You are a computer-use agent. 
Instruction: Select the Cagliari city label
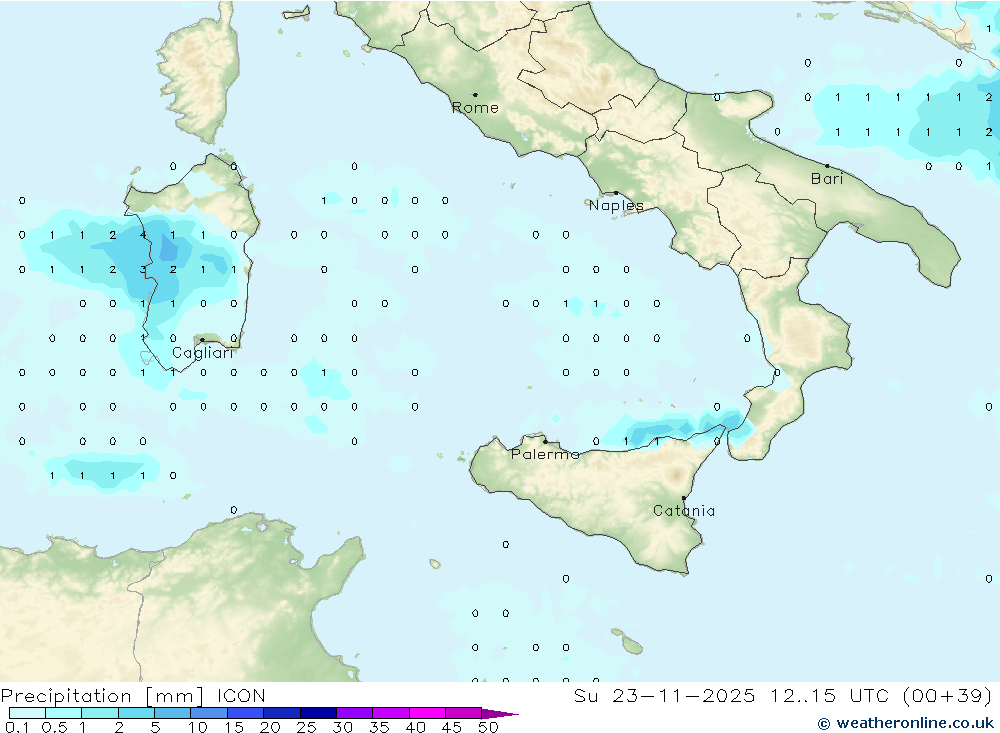pyautogui.click(x=203, y=353)
